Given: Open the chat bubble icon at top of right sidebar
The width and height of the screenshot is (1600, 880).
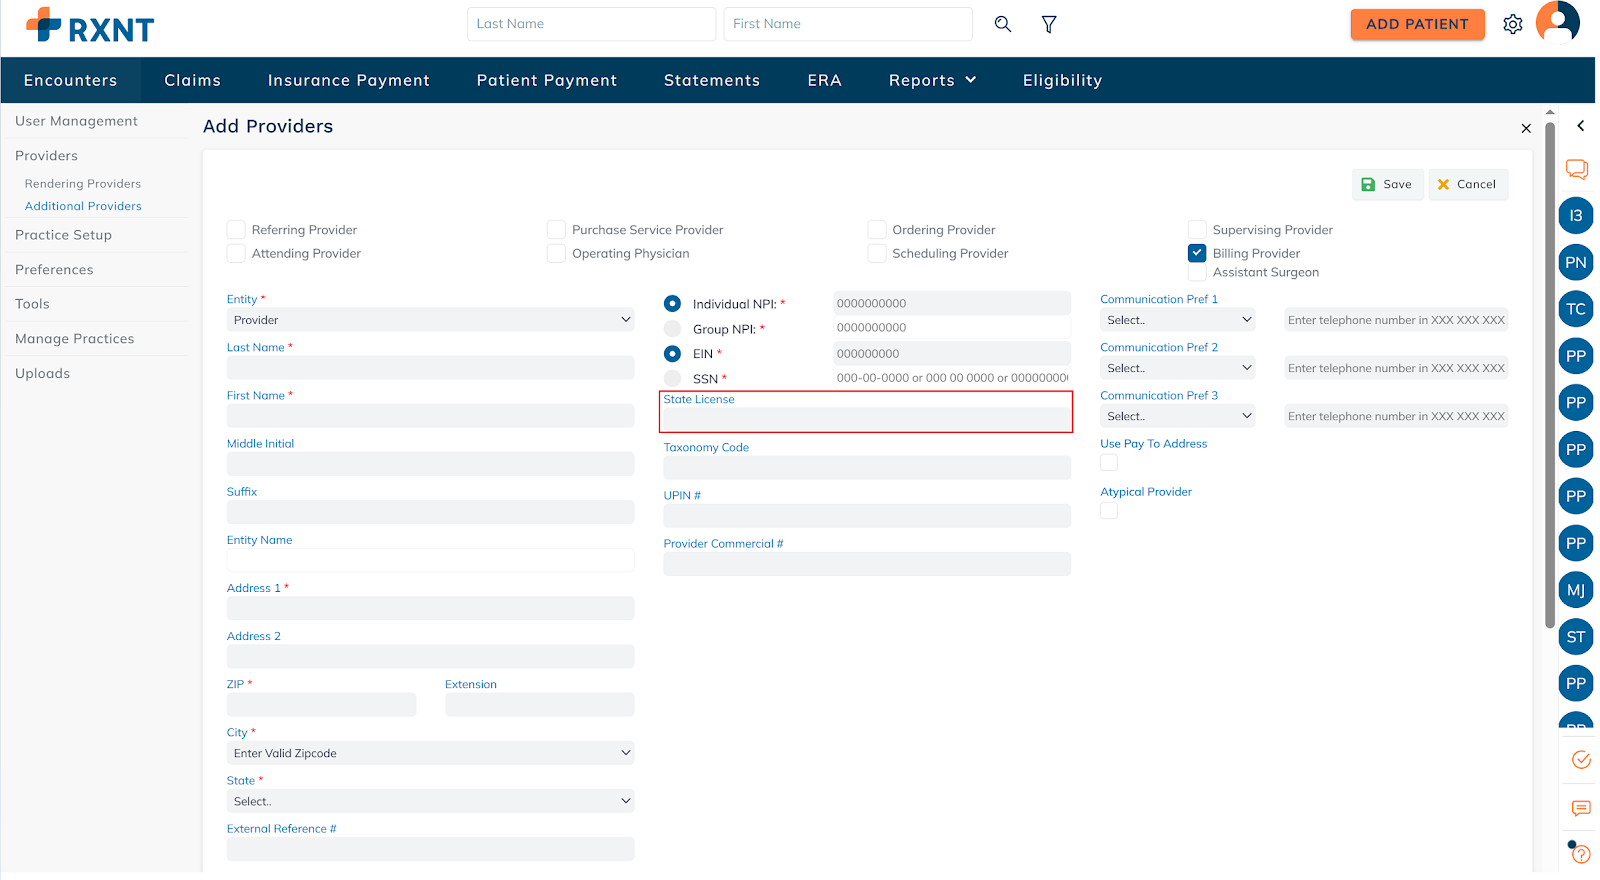Looking at the screenshot, I should (x=1576, y=169).
